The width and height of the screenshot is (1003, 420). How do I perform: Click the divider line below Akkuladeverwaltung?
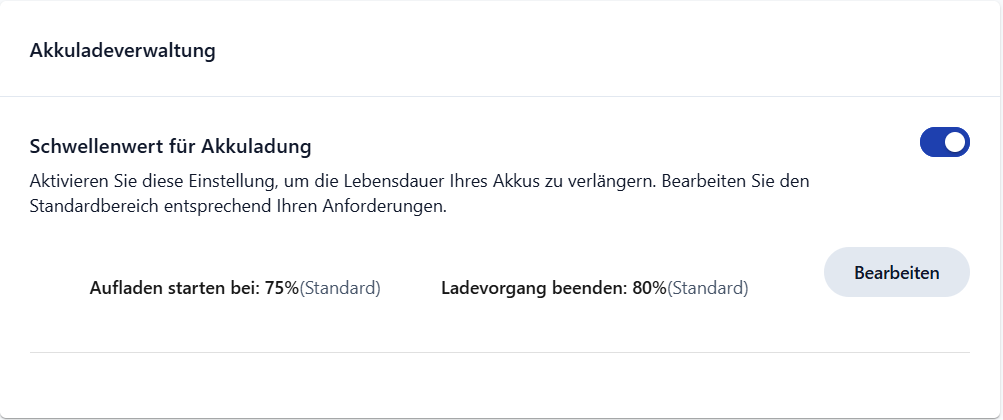(x=500, y=97)
